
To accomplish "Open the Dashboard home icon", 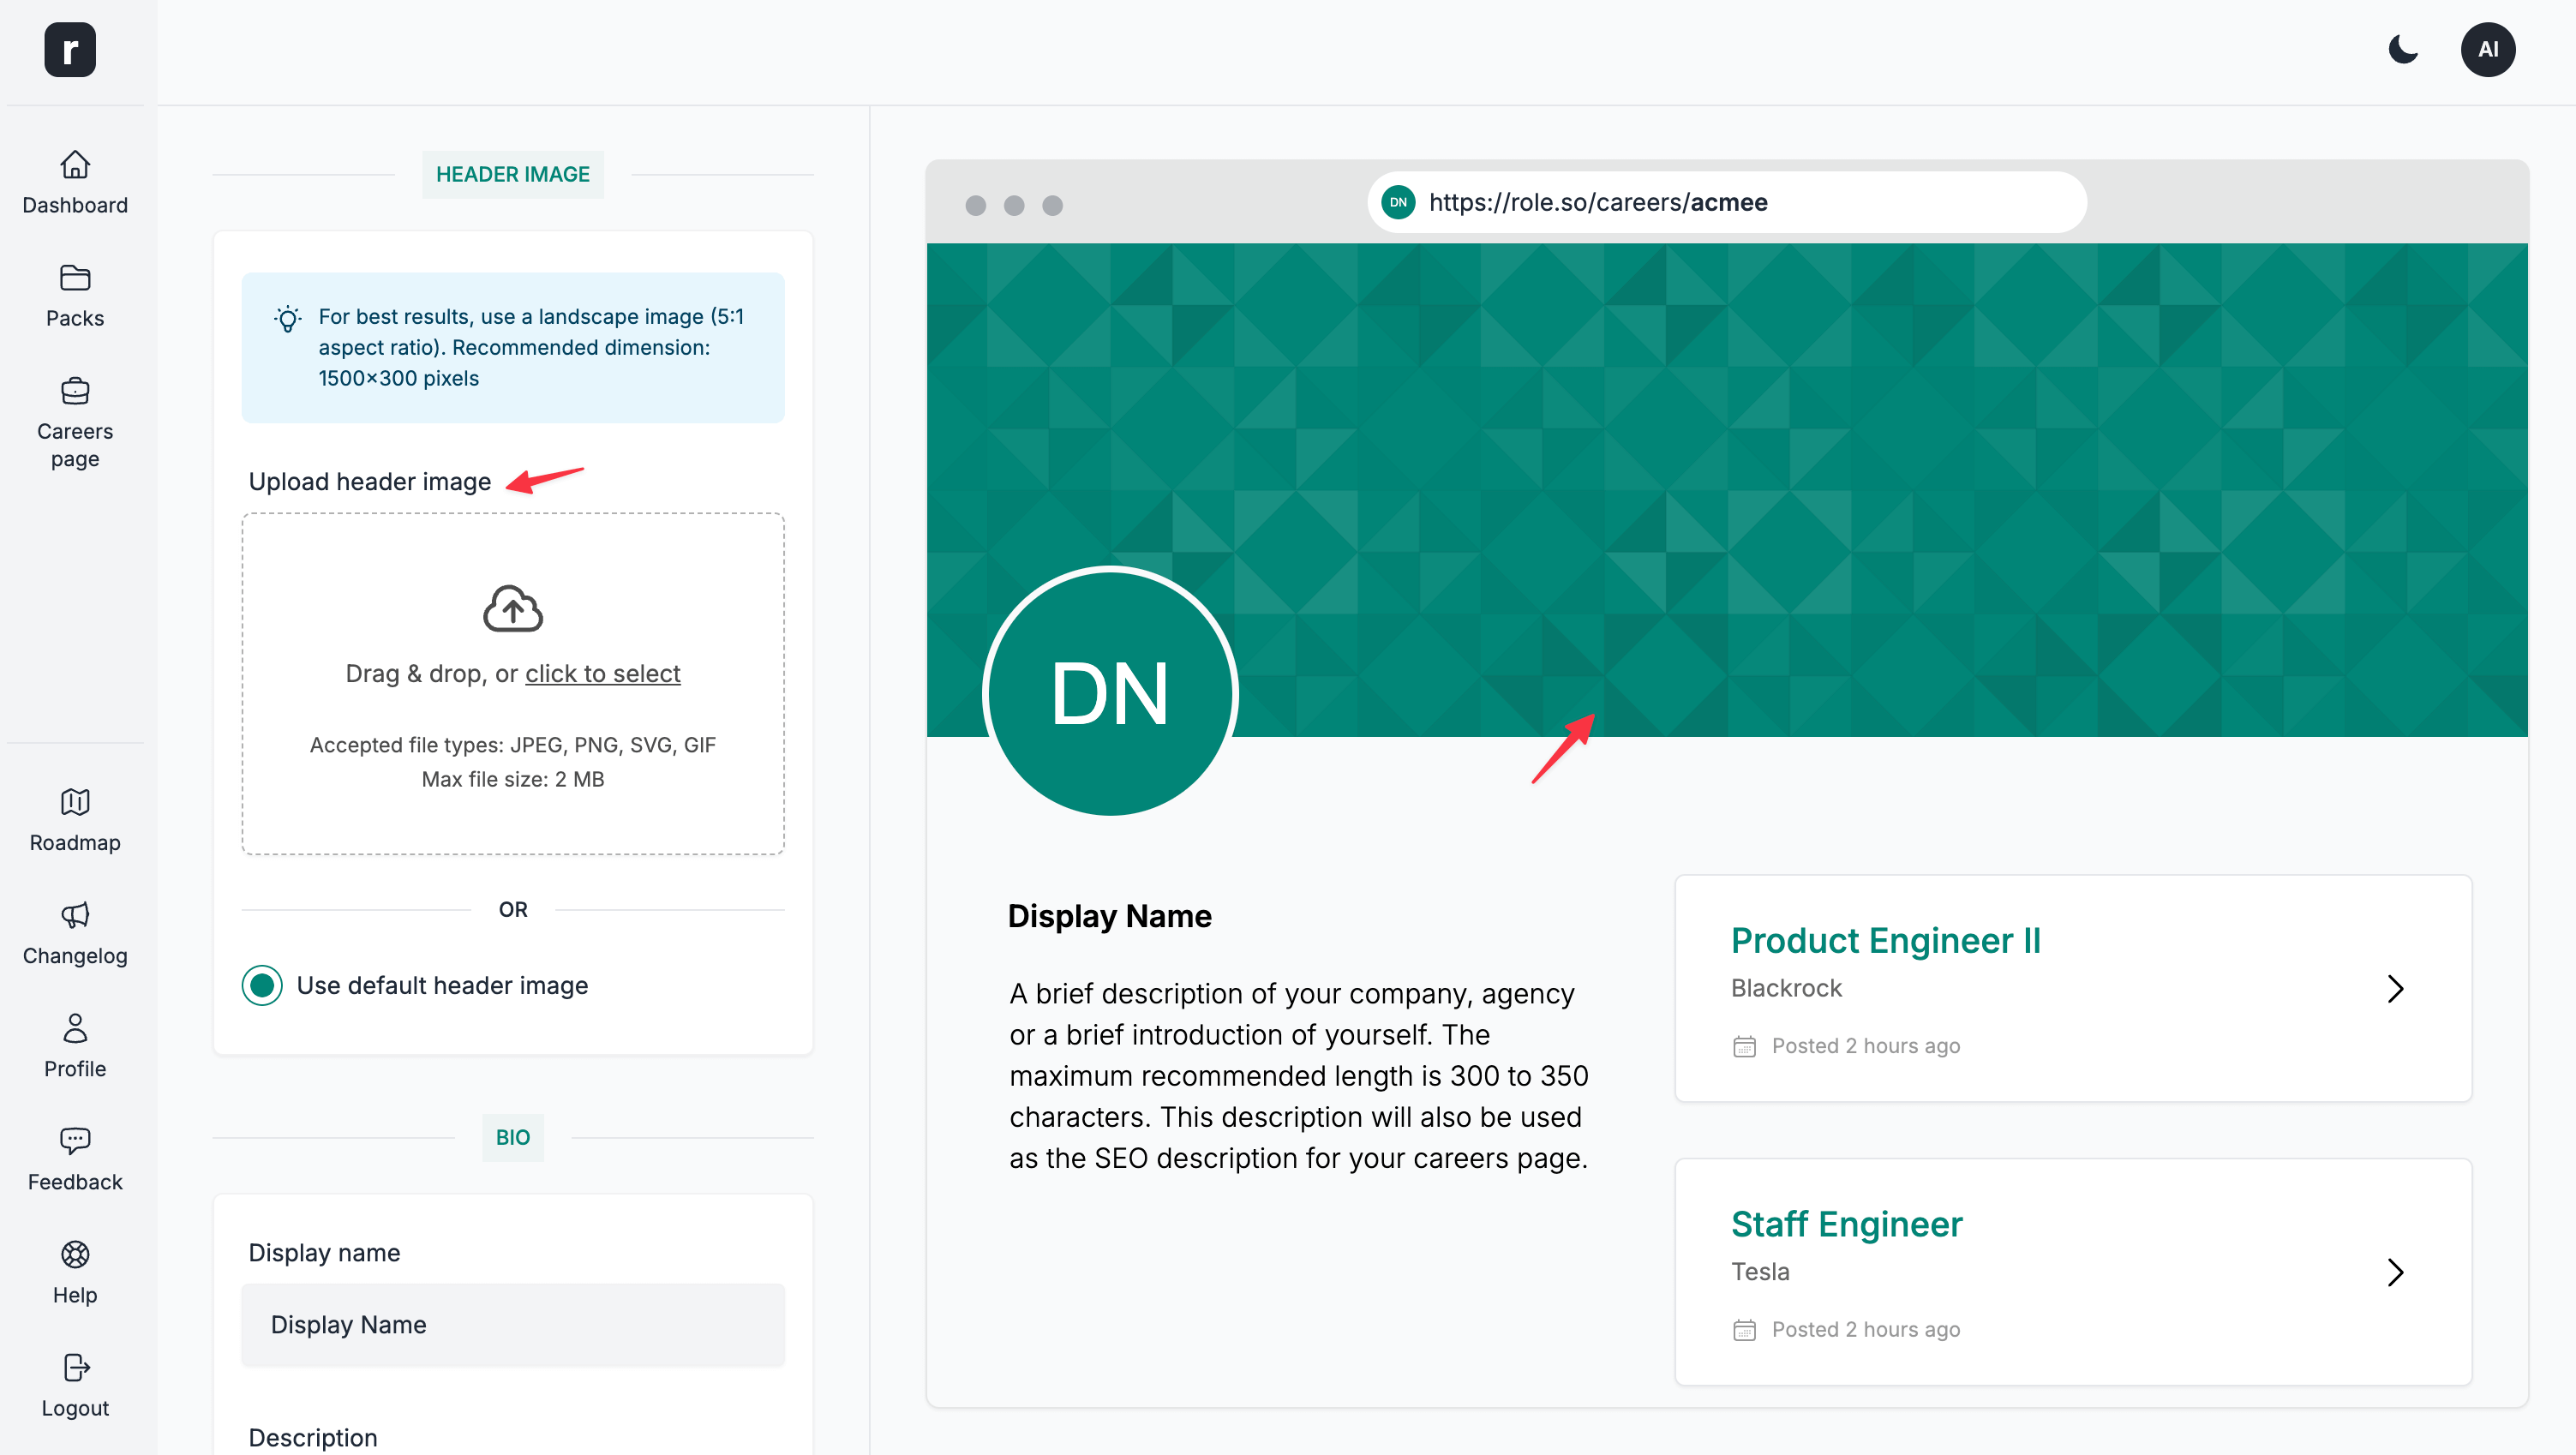I will [75, 164].
